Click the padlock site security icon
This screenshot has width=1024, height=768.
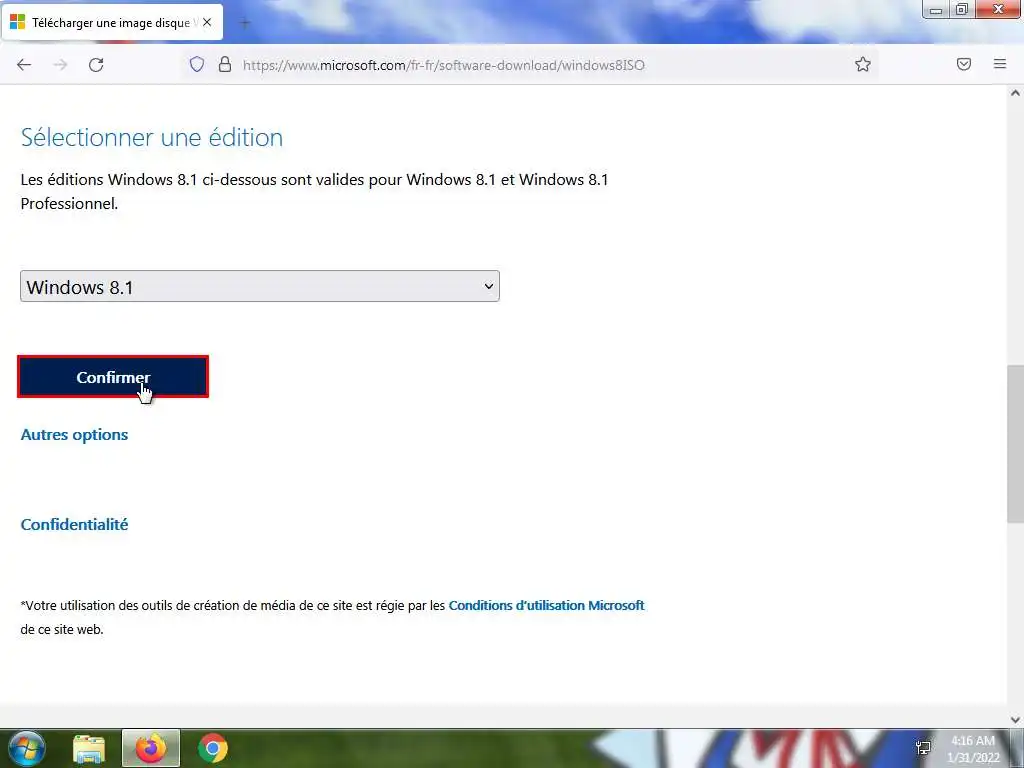click(225, 64)
